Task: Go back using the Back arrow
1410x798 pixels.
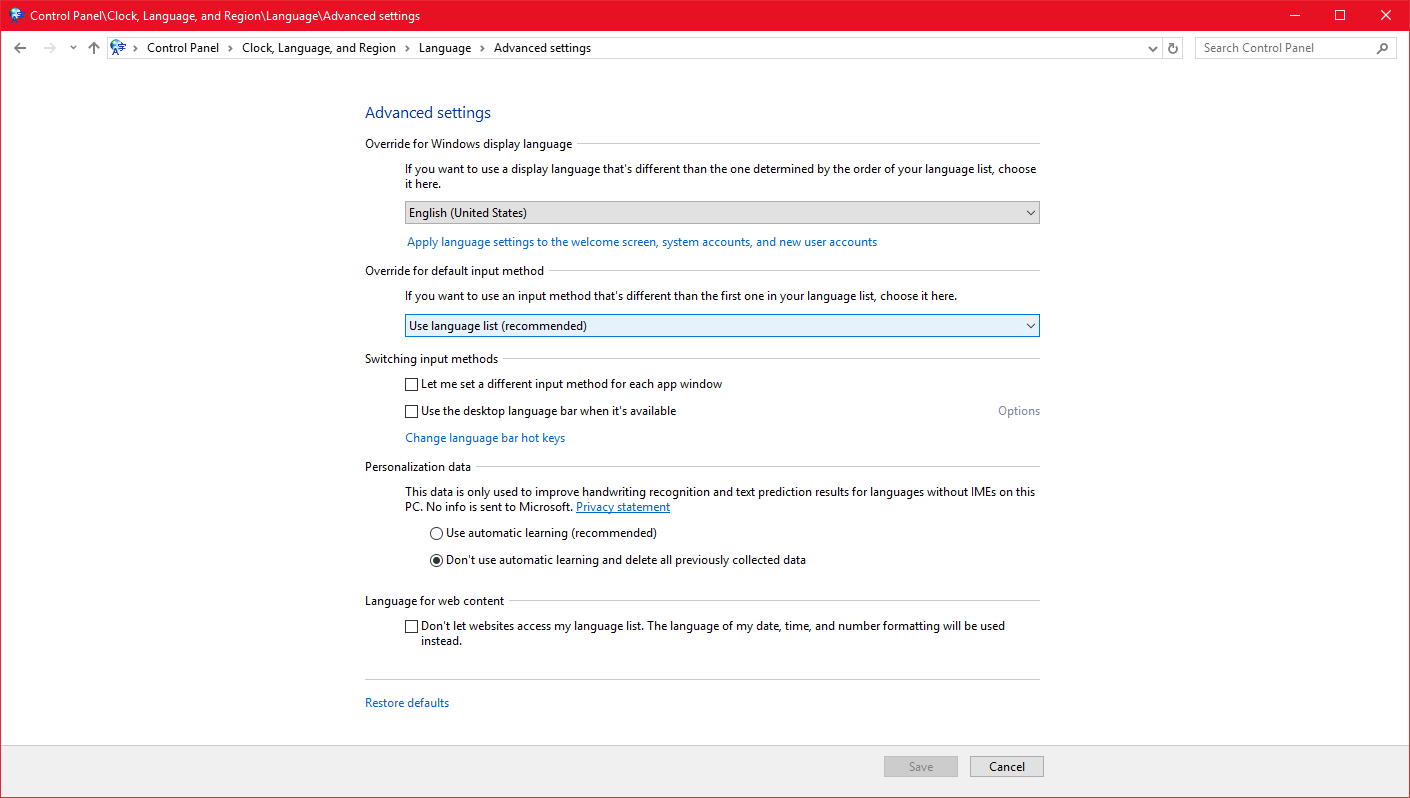Action: coord(20,48)
